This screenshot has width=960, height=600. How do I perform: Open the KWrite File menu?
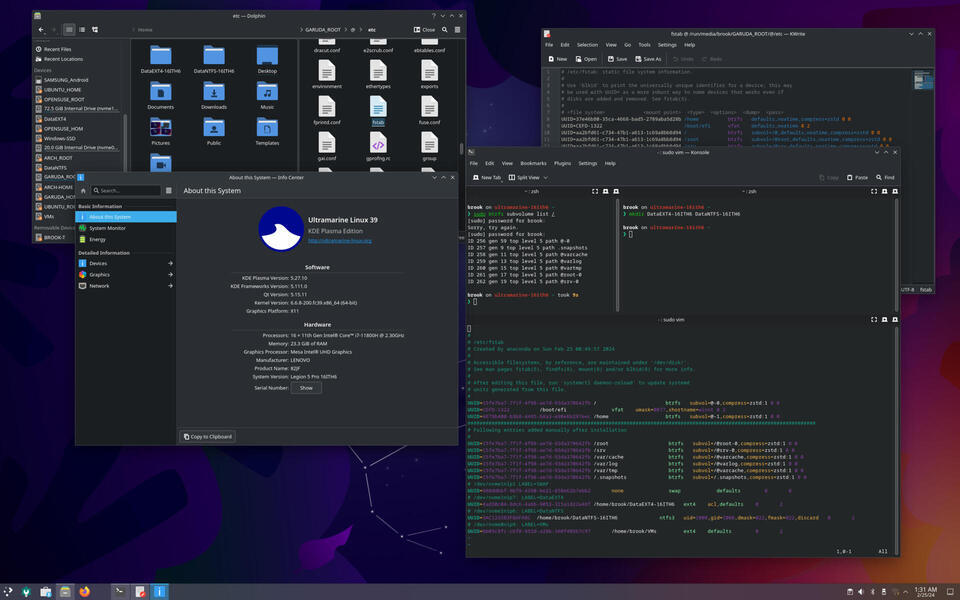(549, 45)
